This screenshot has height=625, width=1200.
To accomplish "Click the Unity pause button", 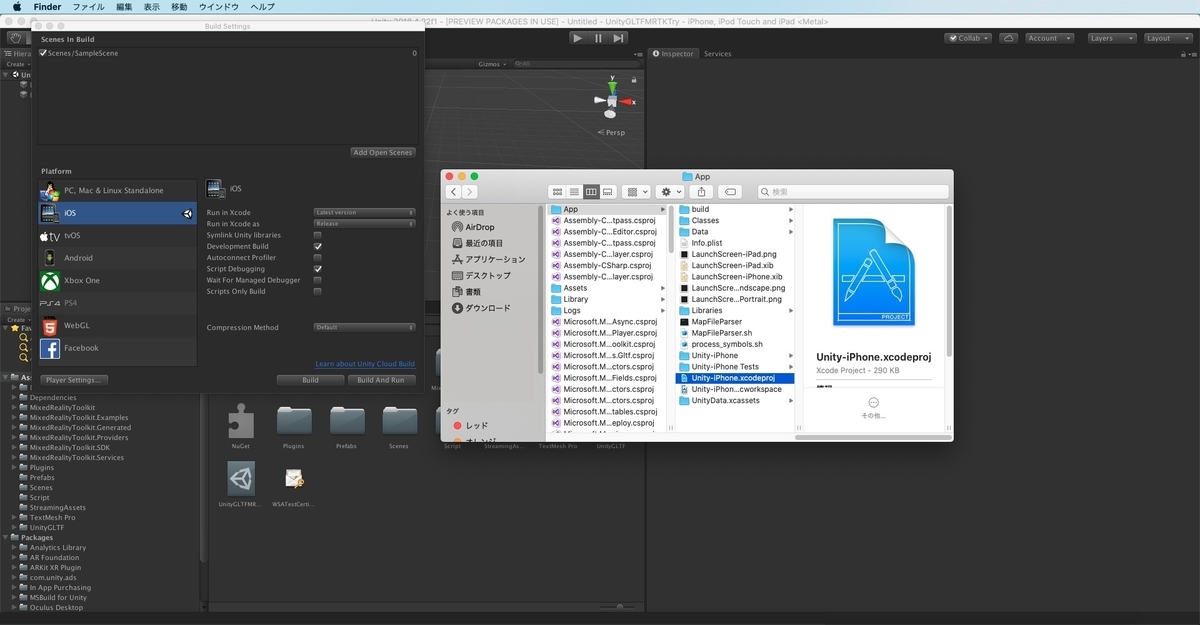I will [x=598, y=38].
